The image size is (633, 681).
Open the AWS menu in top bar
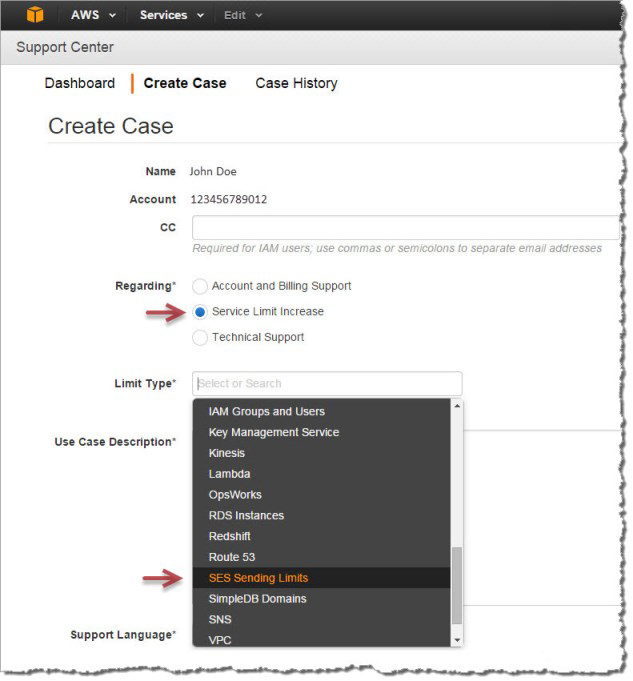click(93, 15)
